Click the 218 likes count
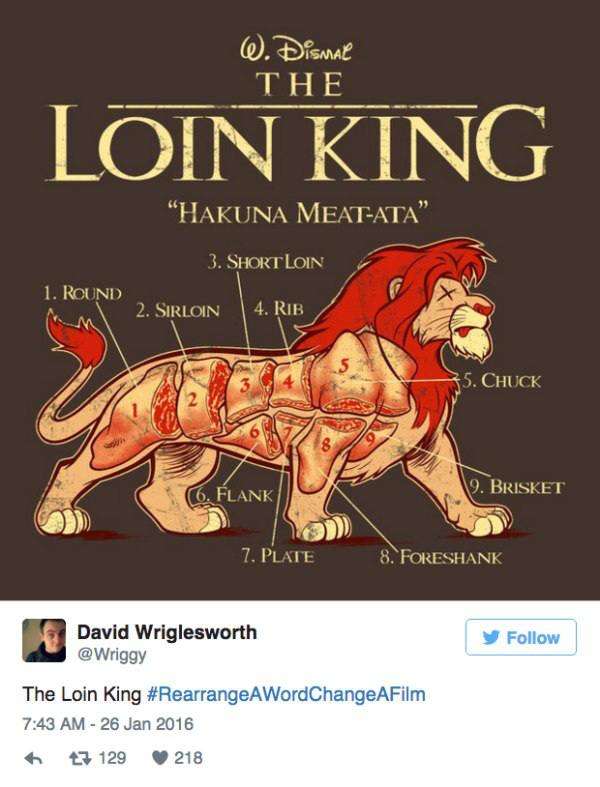Viewport: 600px width, 787px height. 188,758
